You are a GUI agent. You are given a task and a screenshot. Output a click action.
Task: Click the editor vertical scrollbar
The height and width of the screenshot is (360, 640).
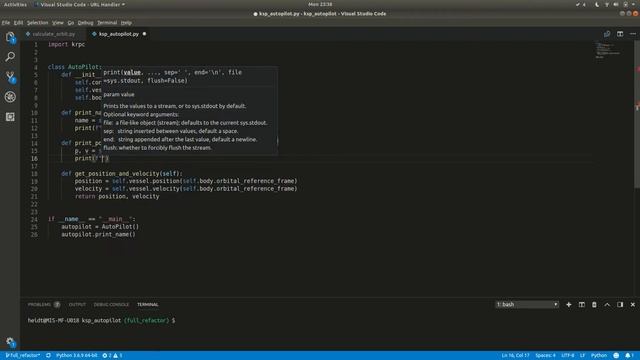(637, 114)
